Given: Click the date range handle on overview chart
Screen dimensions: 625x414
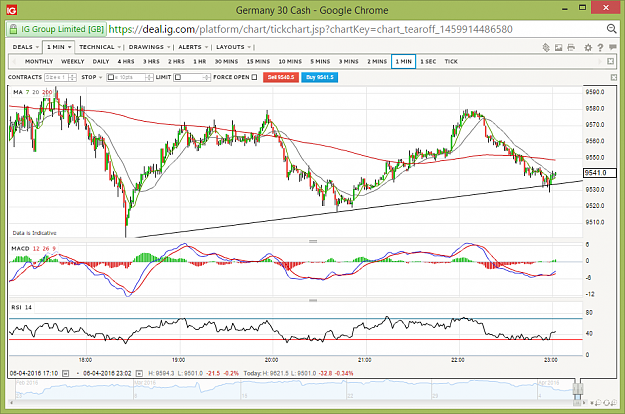Looking at the screenshot, I should (x=578, y=388).
